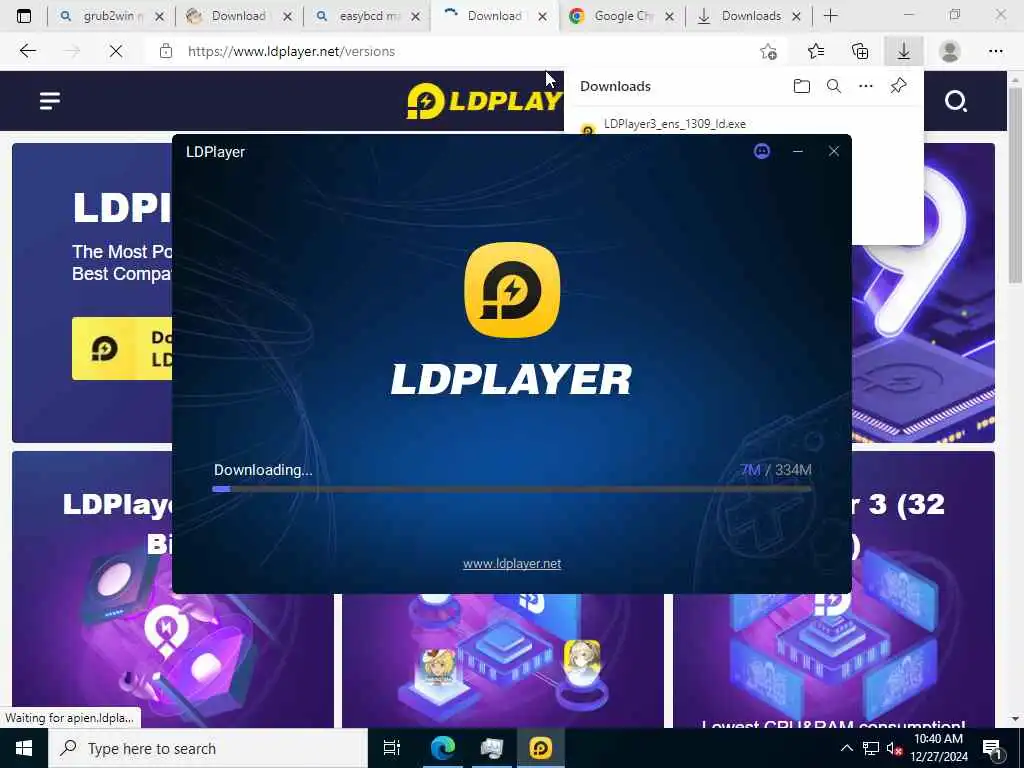Open the Collections panel
The height and width of the screenshot is (768, 1024).
[x=860, y=51]
